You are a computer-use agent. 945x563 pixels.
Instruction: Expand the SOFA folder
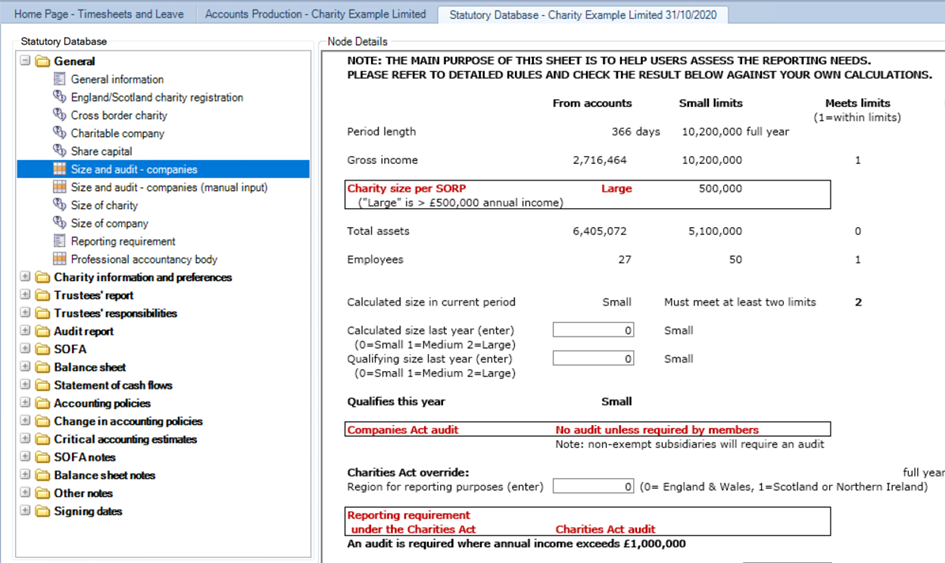(x=25, y=348)
